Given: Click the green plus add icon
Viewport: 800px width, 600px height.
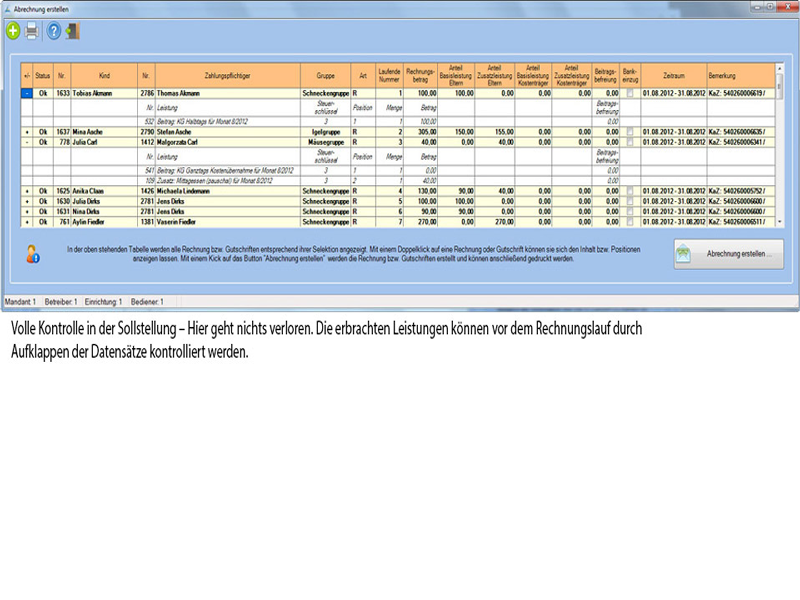Looking at the screenshot, I should click(12, 30).
